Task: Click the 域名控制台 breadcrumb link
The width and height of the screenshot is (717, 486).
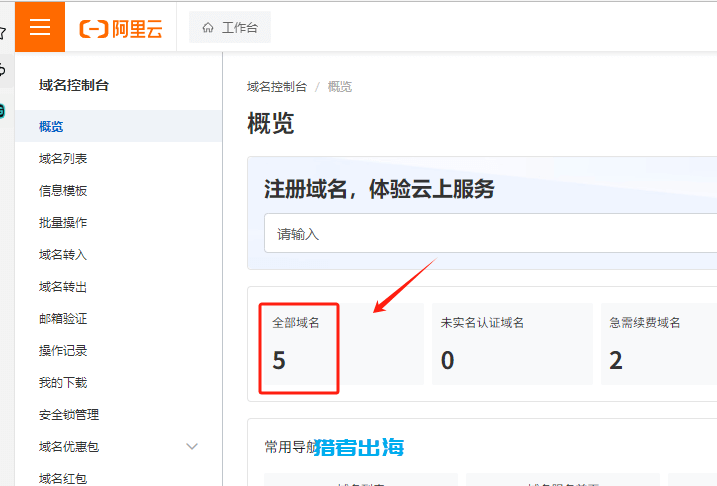Action: coord(277,86)
